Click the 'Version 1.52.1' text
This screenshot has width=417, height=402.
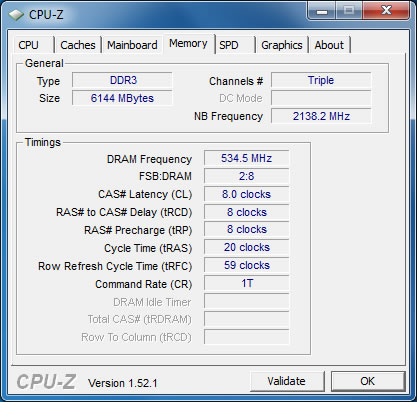(x=123, y=383)
